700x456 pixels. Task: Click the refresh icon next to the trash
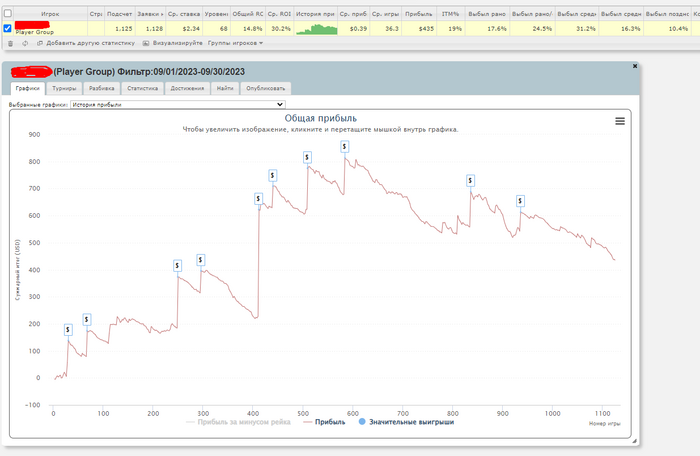click(25, 43)
